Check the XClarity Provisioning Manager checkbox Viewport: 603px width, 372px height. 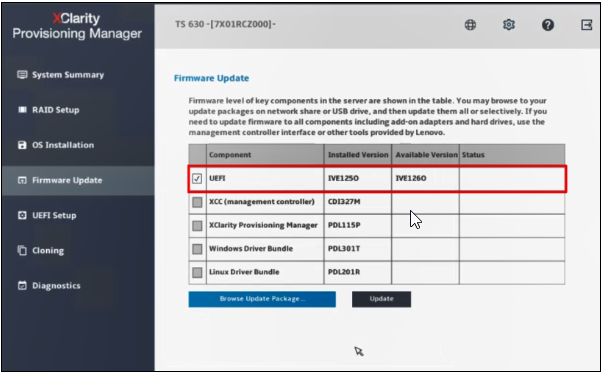tap(197, 225)
